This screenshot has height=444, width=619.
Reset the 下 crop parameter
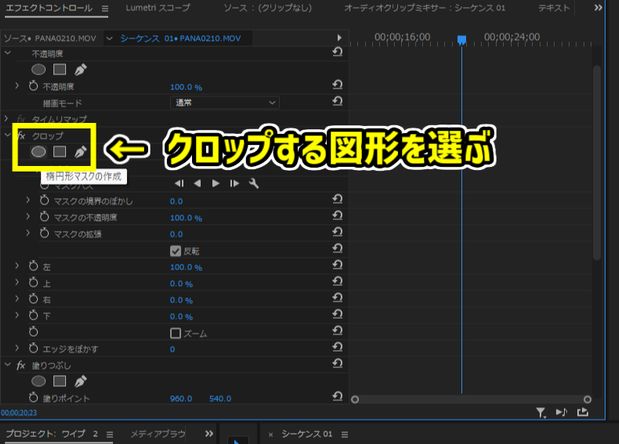point(338,314)
